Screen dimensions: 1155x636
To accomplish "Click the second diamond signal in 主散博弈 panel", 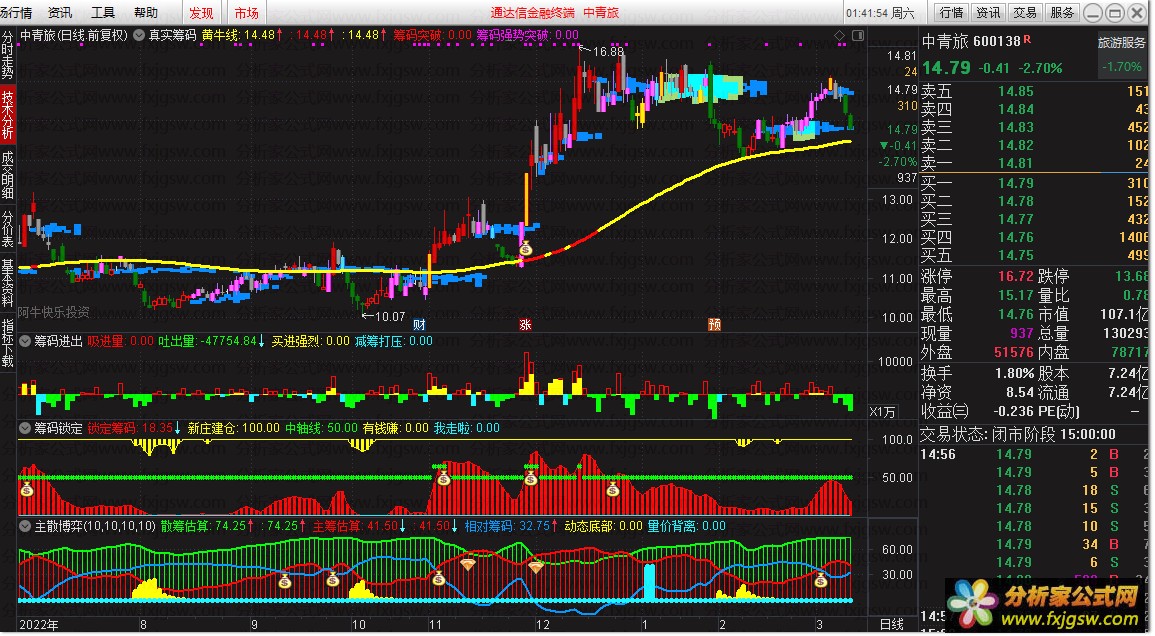I will 536,567.
